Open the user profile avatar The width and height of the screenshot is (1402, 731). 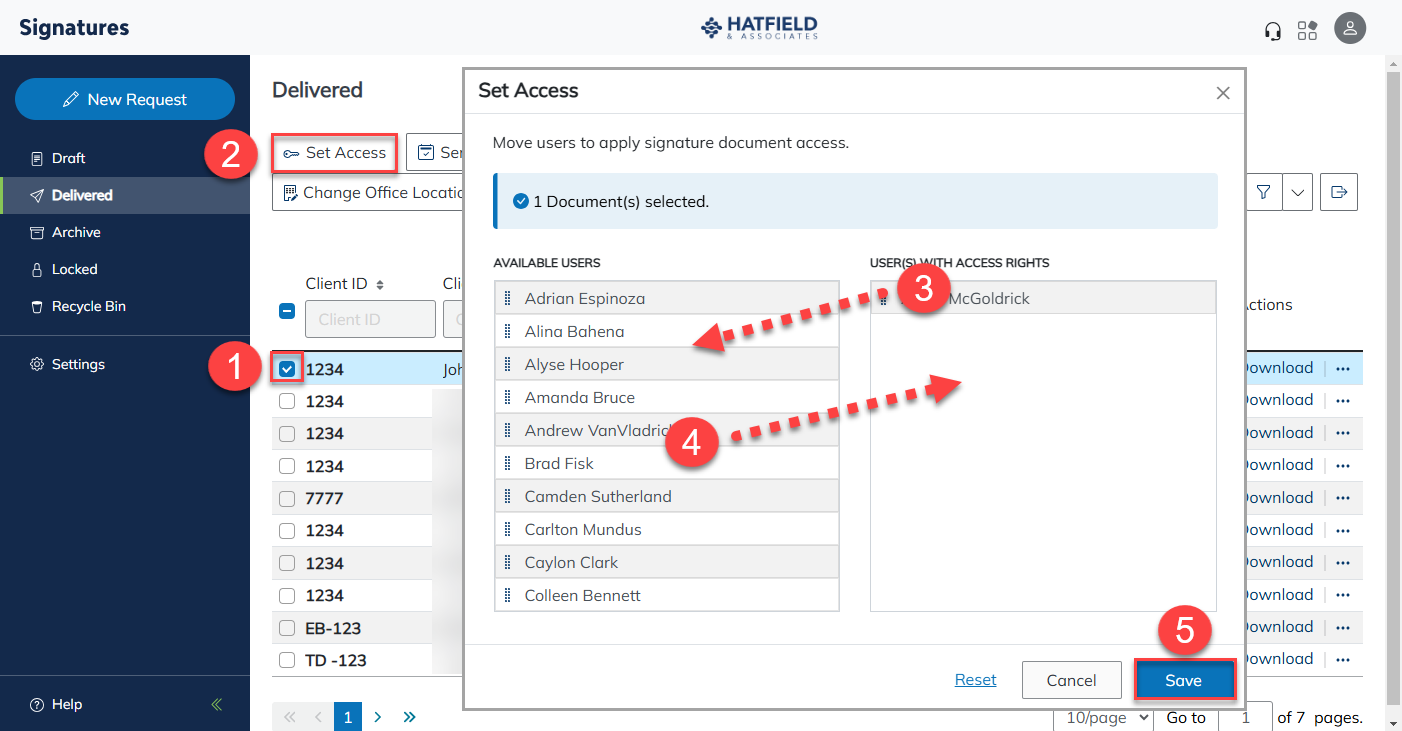[1350, 29]
